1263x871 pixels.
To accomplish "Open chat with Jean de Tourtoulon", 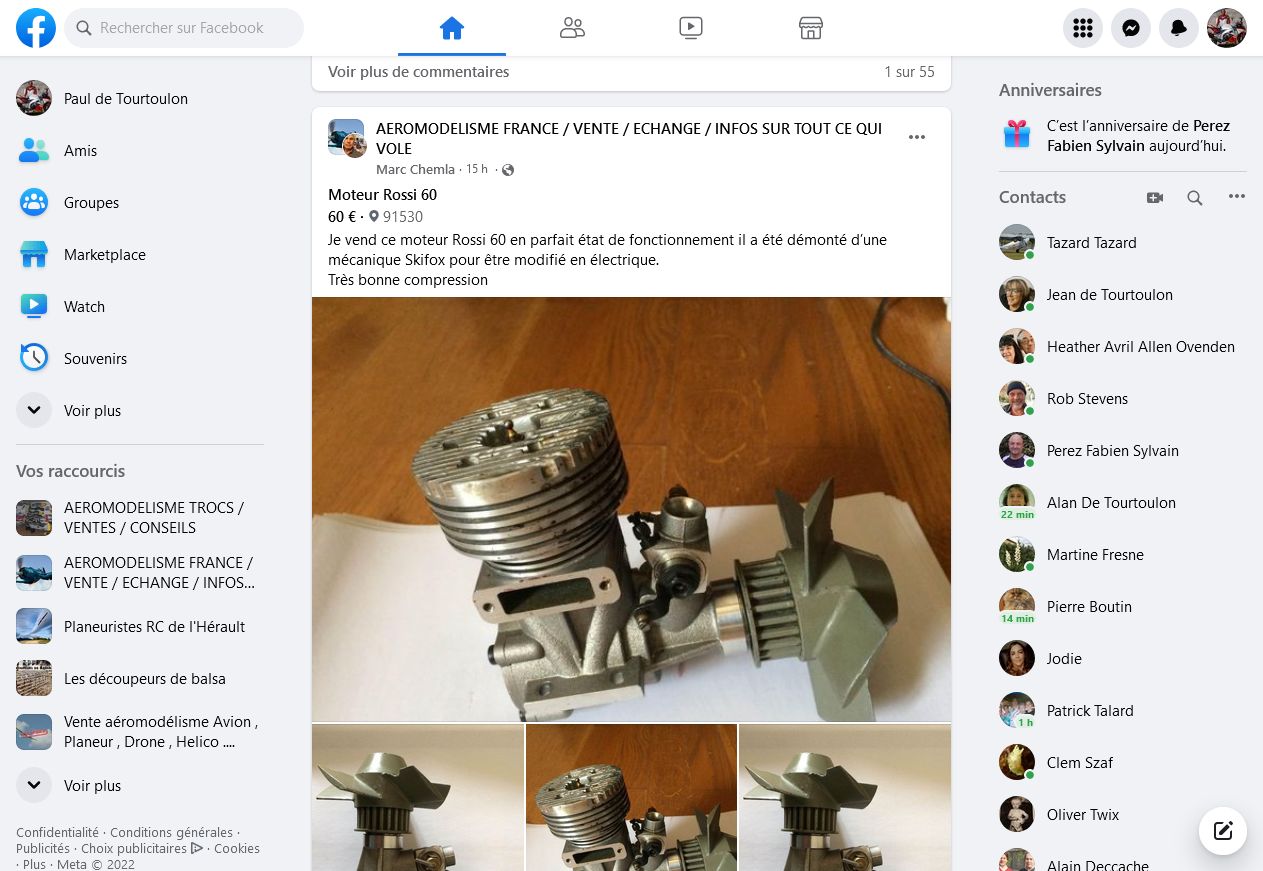I will (x=1123, y=294).
